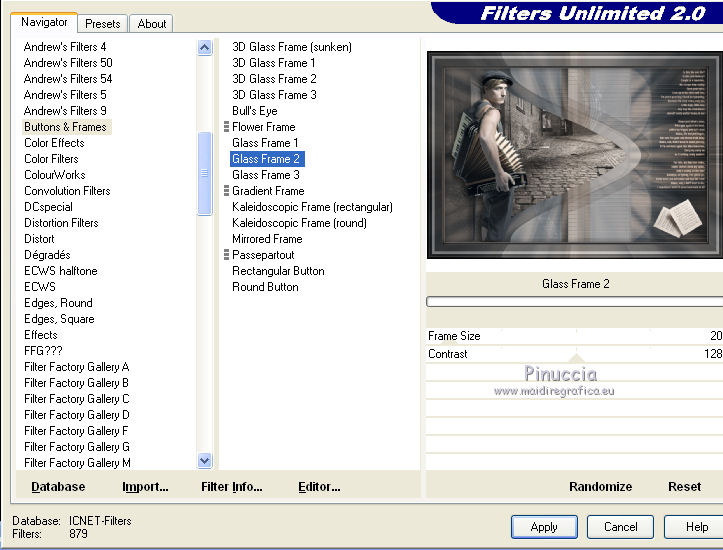Click the Flower Frame grip icon
The width and height of the screenshot is (723, 550).
click(226, 127)
